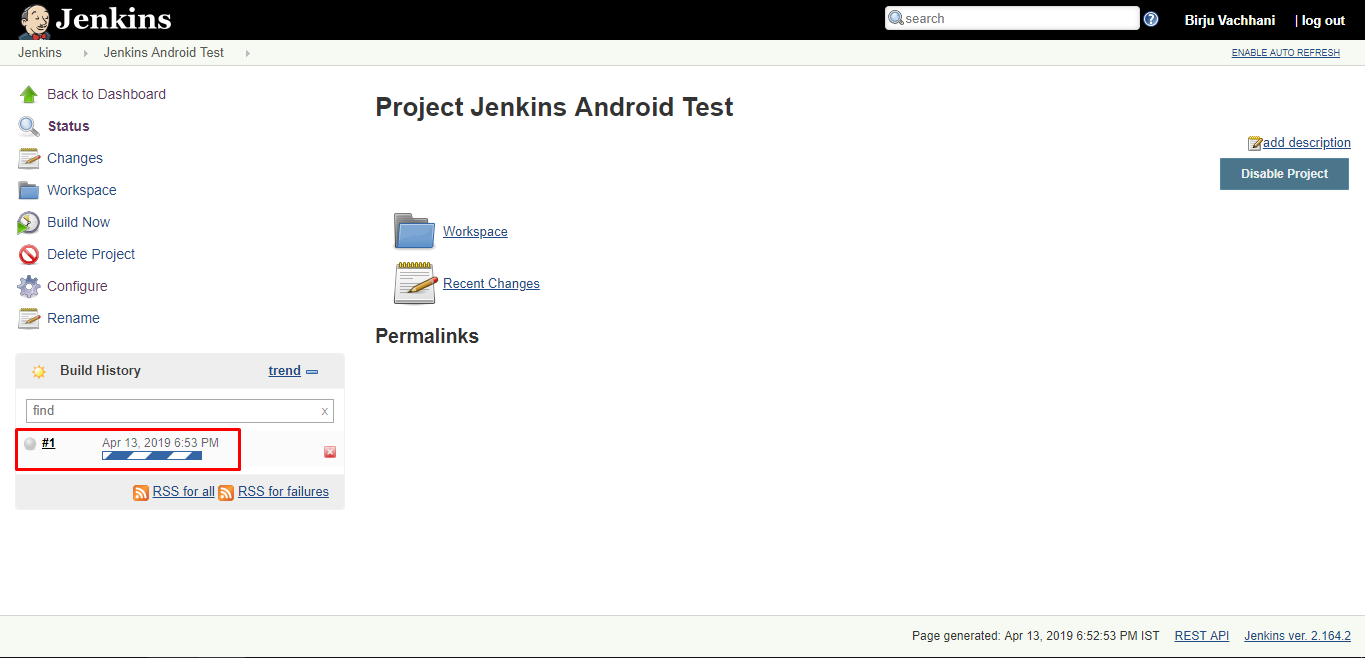Enable auto refresh for the page

click(x=1285, y=52)
